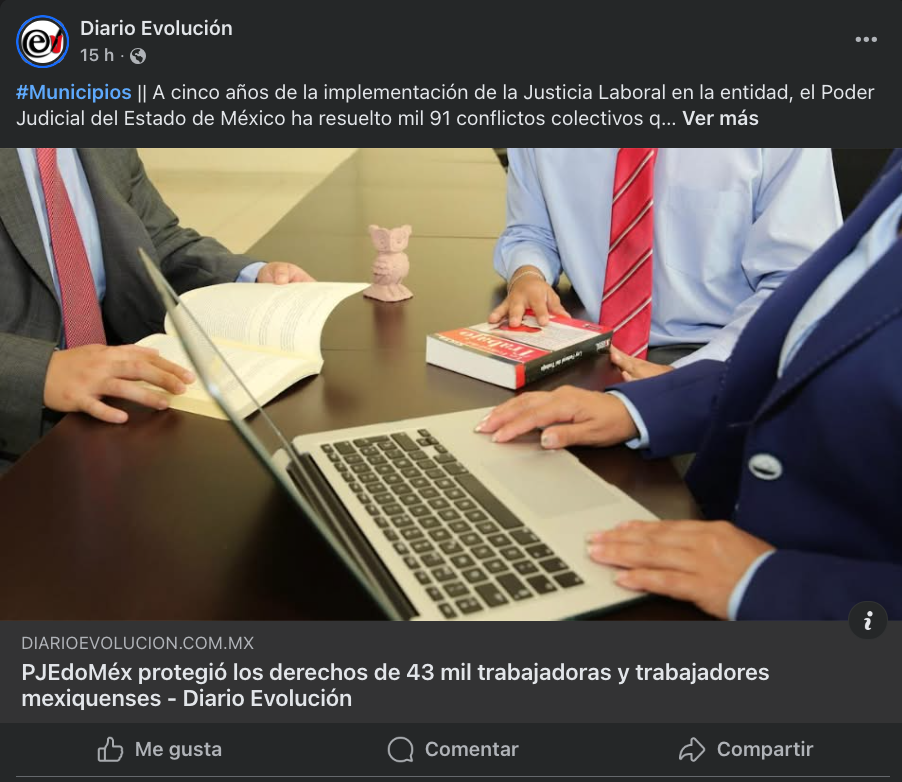Click the info icon on image

pyautogui.click(x=867, y=620)
